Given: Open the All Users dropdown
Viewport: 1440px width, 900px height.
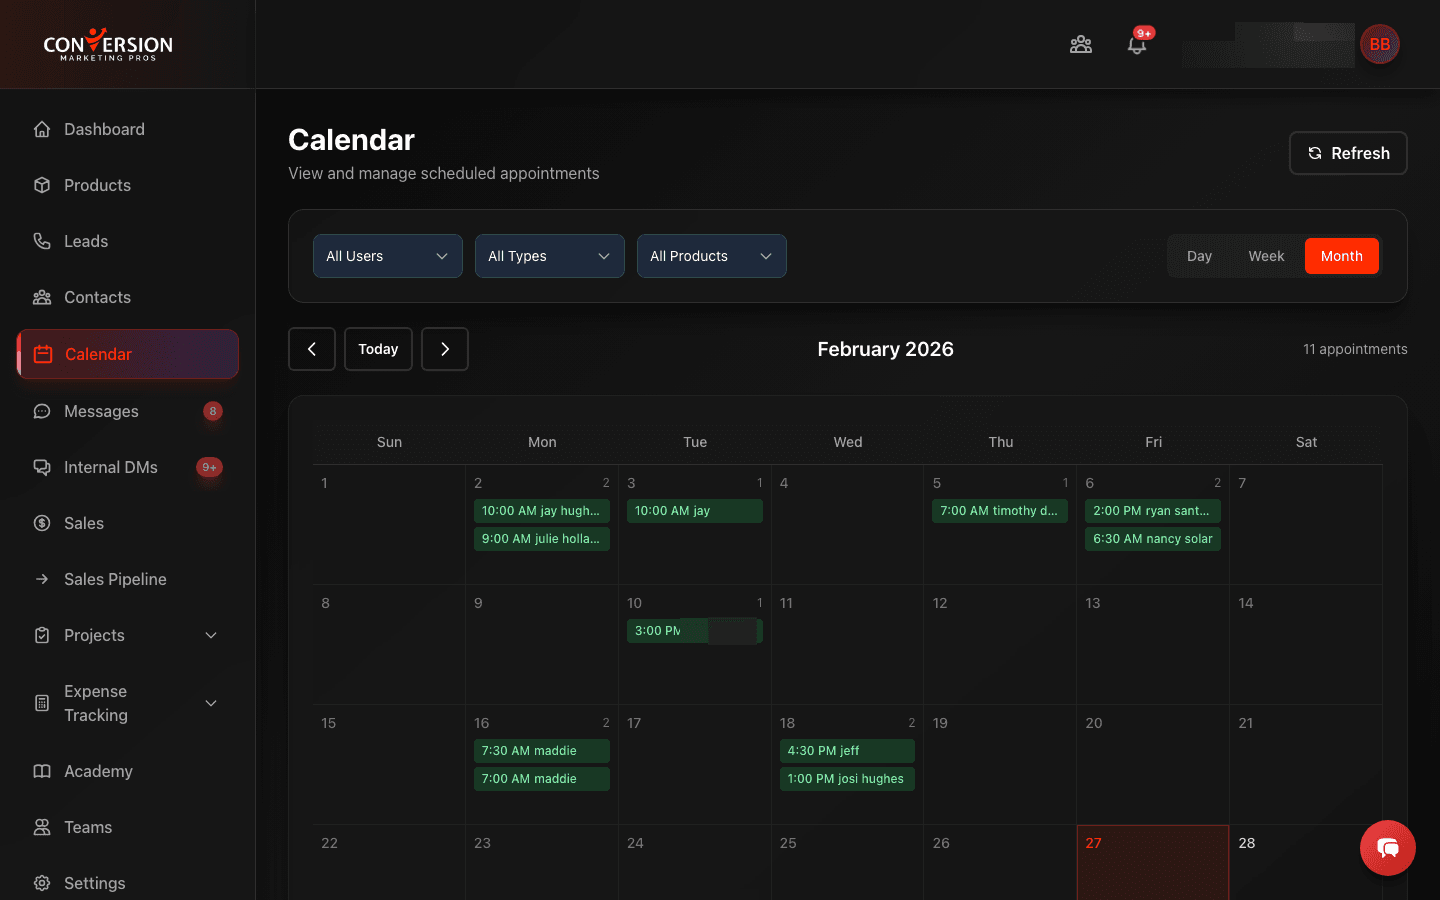Looking at the screenshot, I should tap(387, 256).
